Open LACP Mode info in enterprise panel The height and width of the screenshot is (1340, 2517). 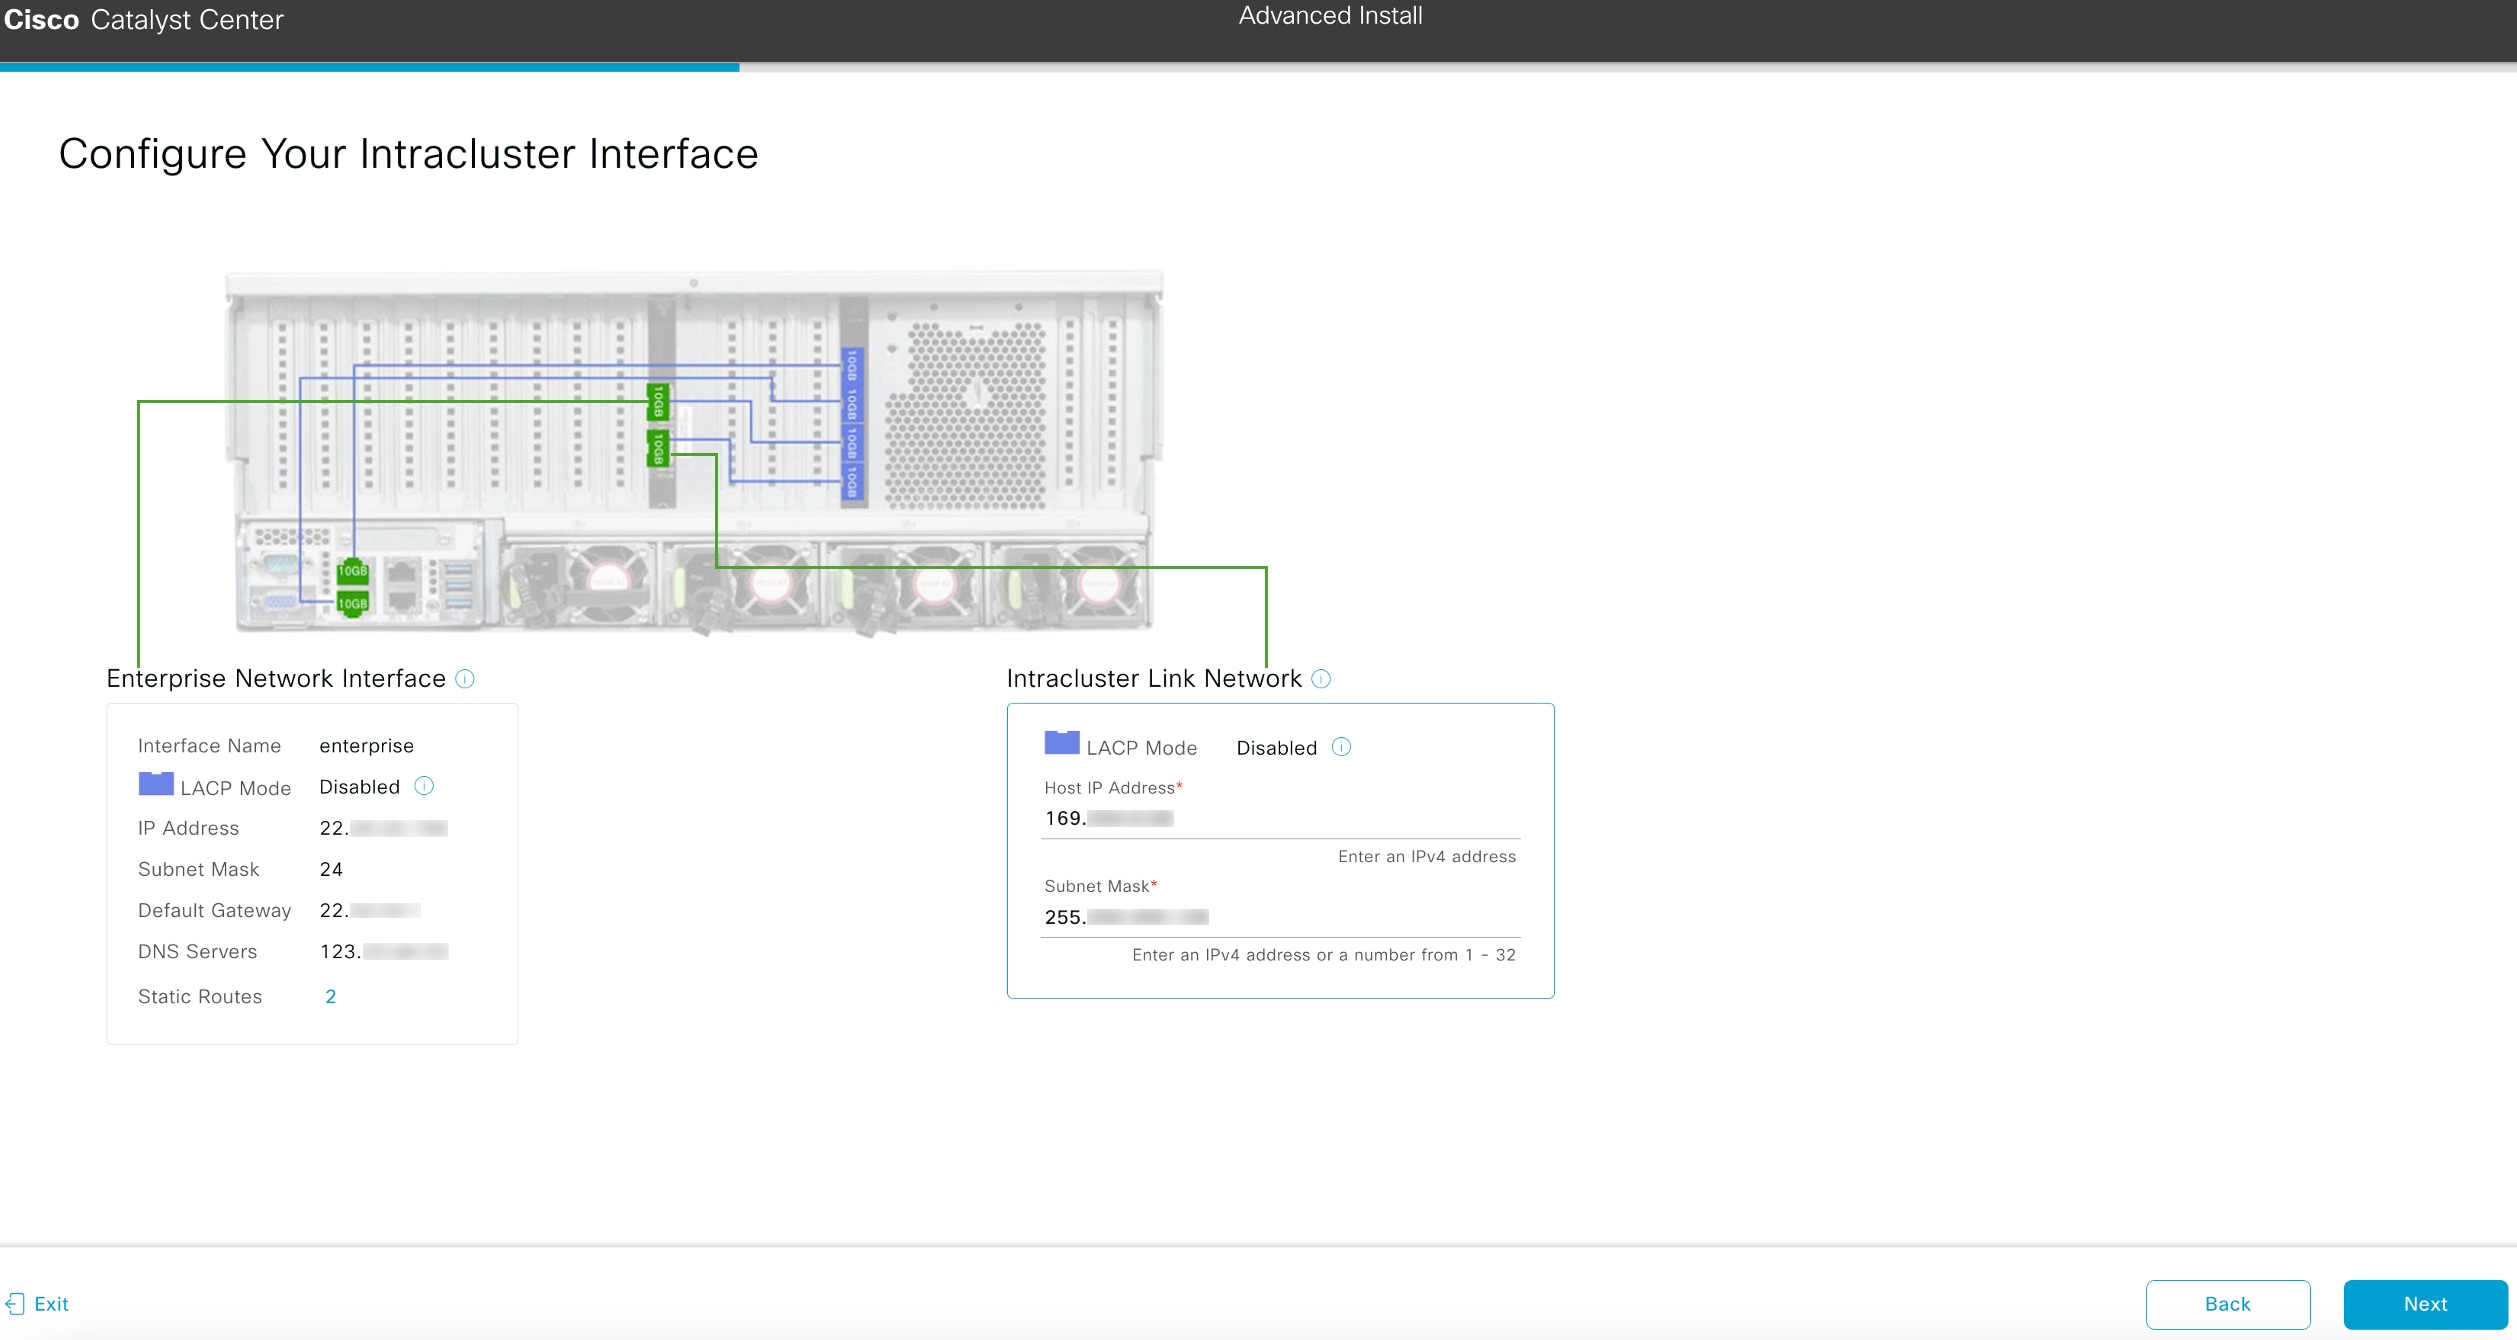tap(423, 786)
